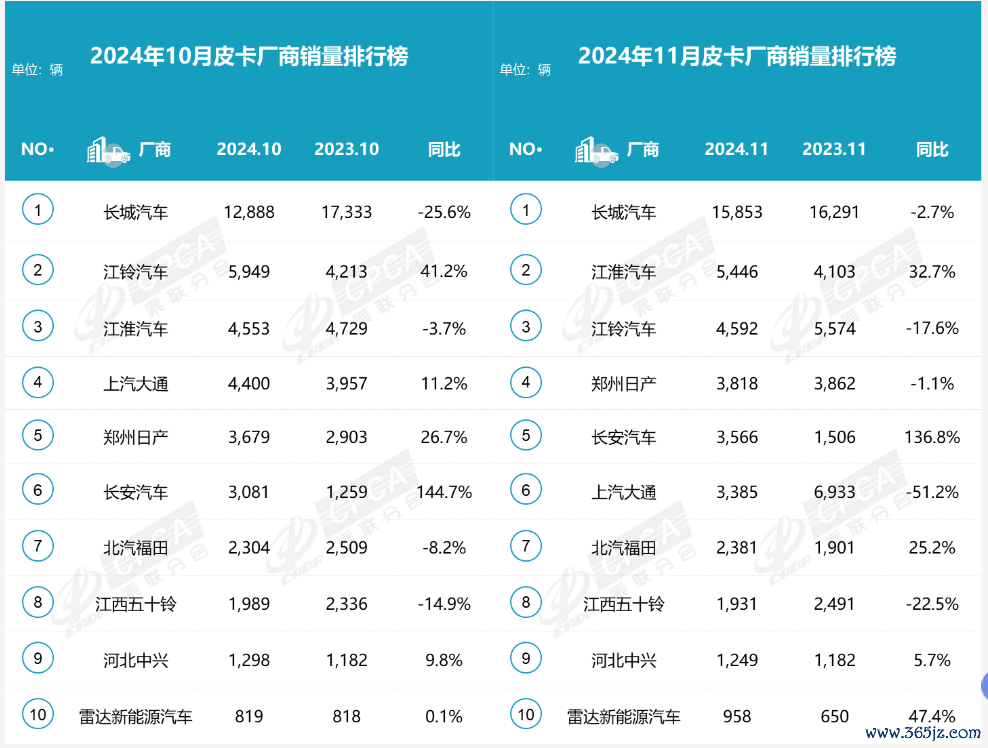This screenshot has width=988, height=748.
Task: Click the percentage 11.2%
Action: [444, 384]
